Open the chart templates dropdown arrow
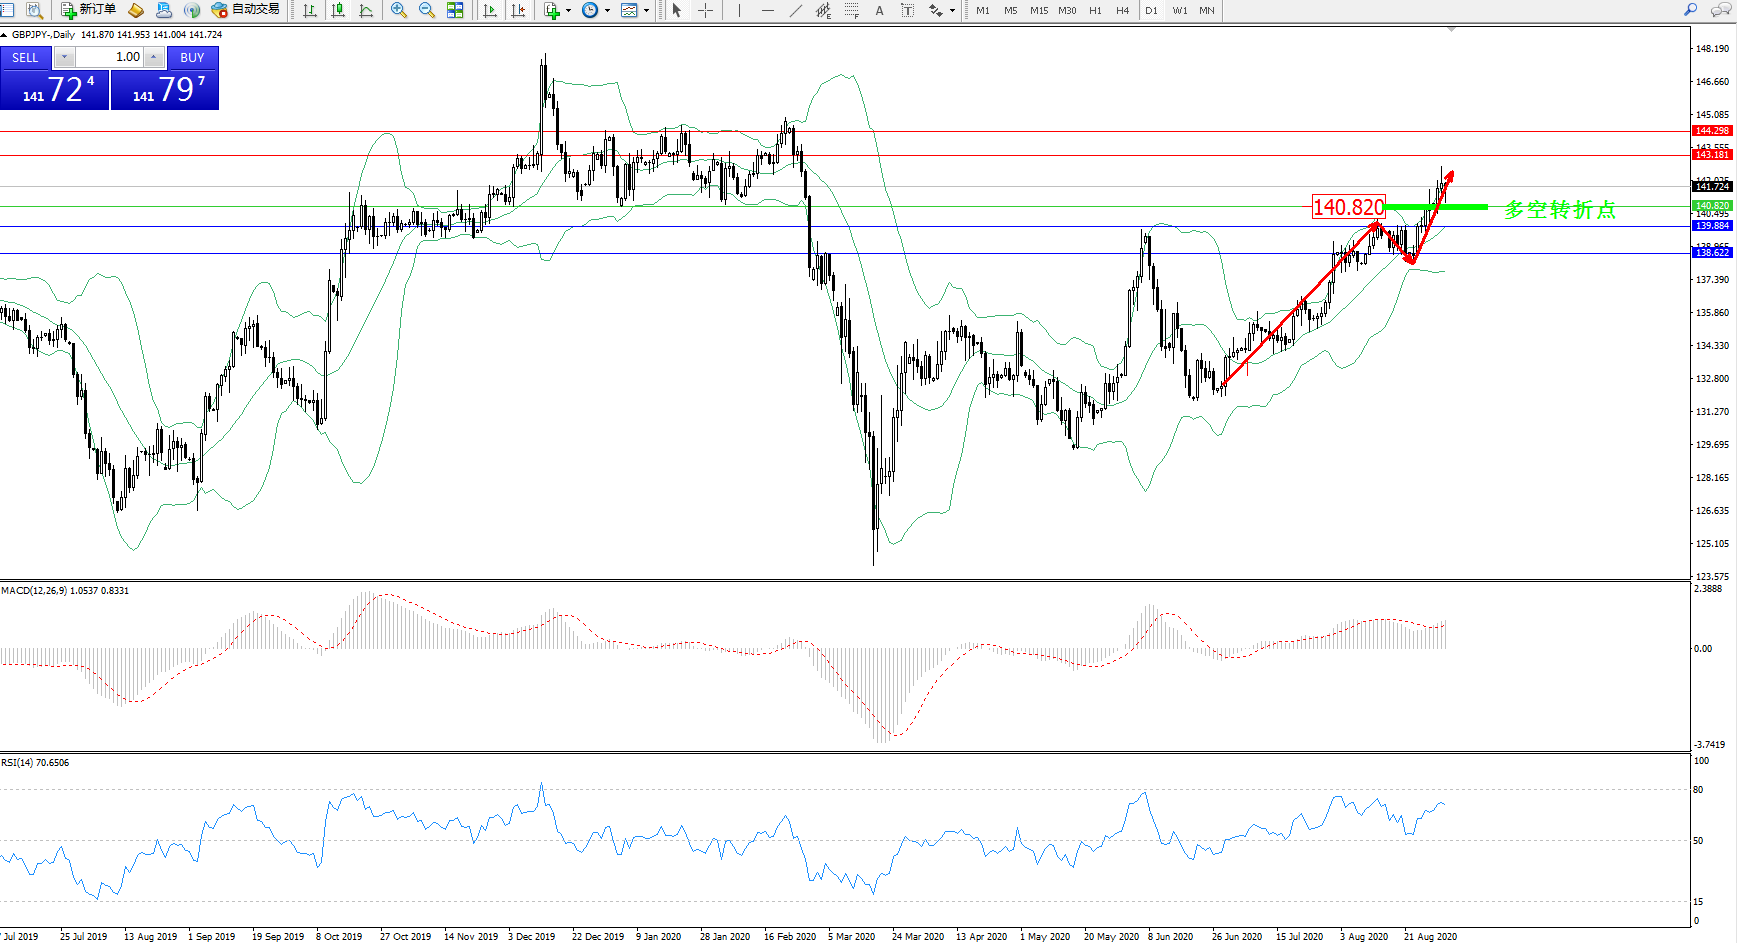 coord(646,10)
